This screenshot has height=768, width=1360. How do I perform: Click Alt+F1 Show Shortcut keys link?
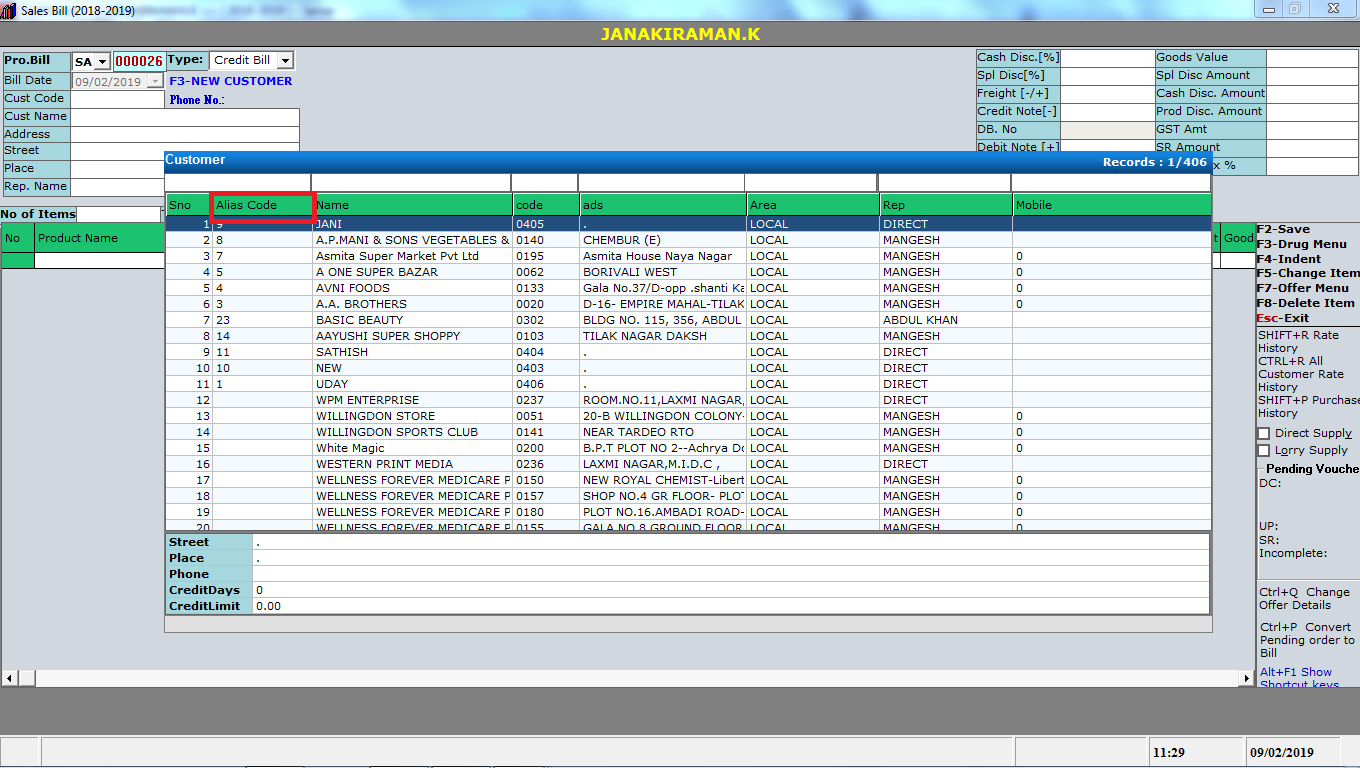click(x=1297, y=678)
